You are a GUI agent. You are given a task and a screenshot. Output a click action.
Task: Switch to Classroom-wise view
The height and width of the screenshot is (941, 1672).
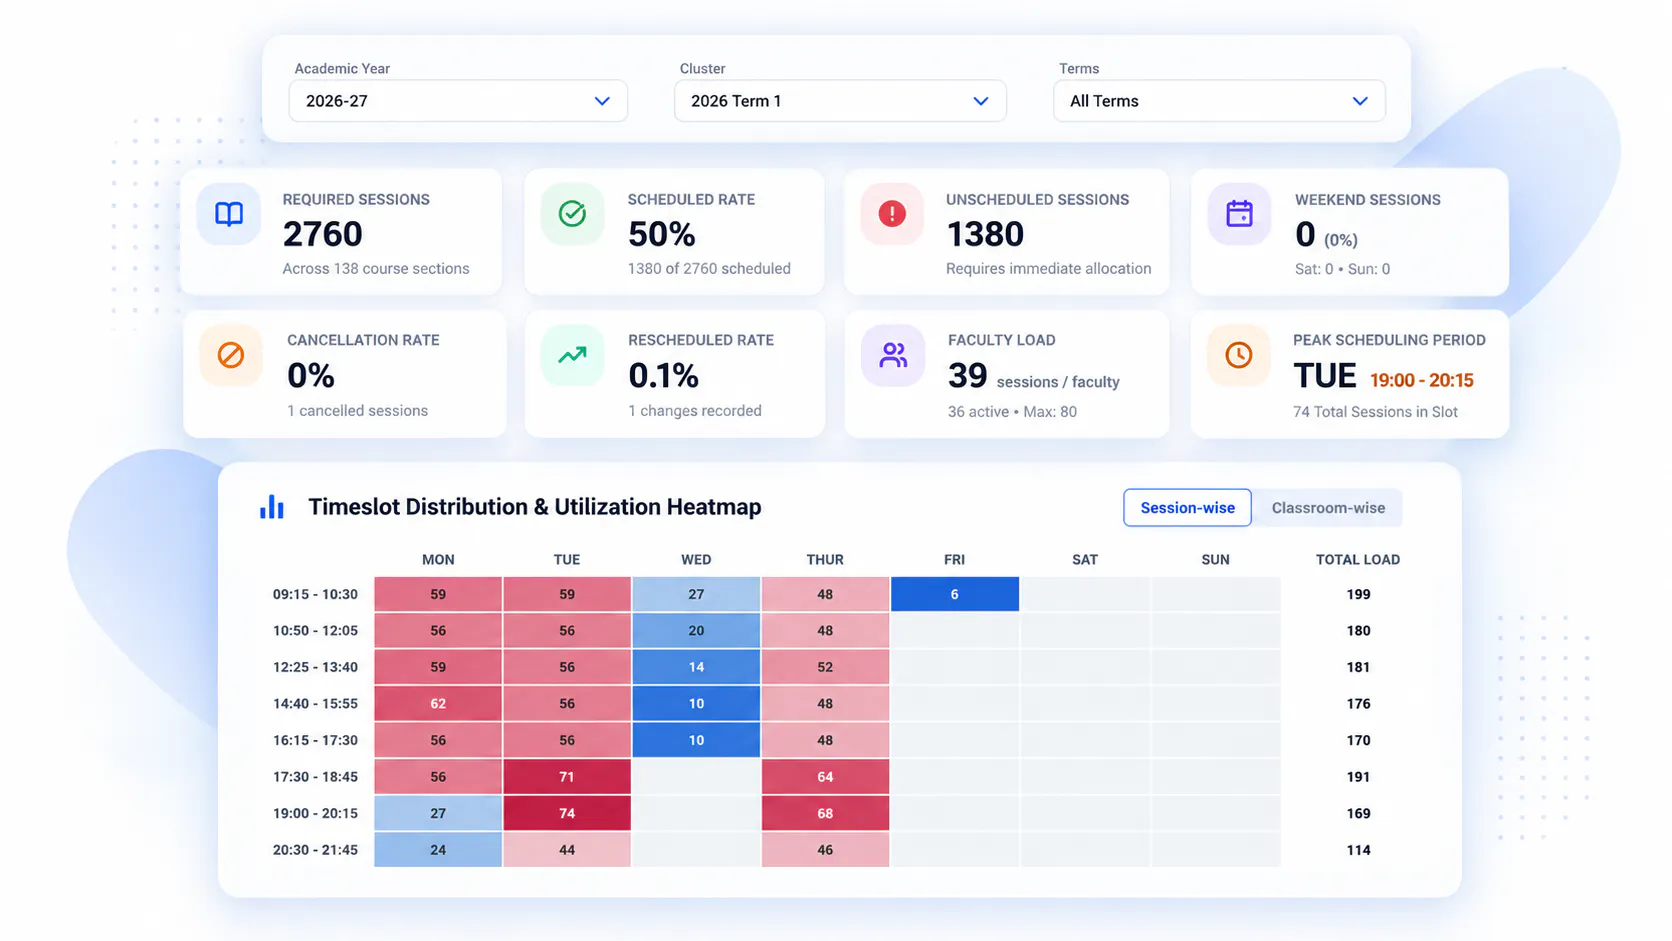tap(1328, 508)
